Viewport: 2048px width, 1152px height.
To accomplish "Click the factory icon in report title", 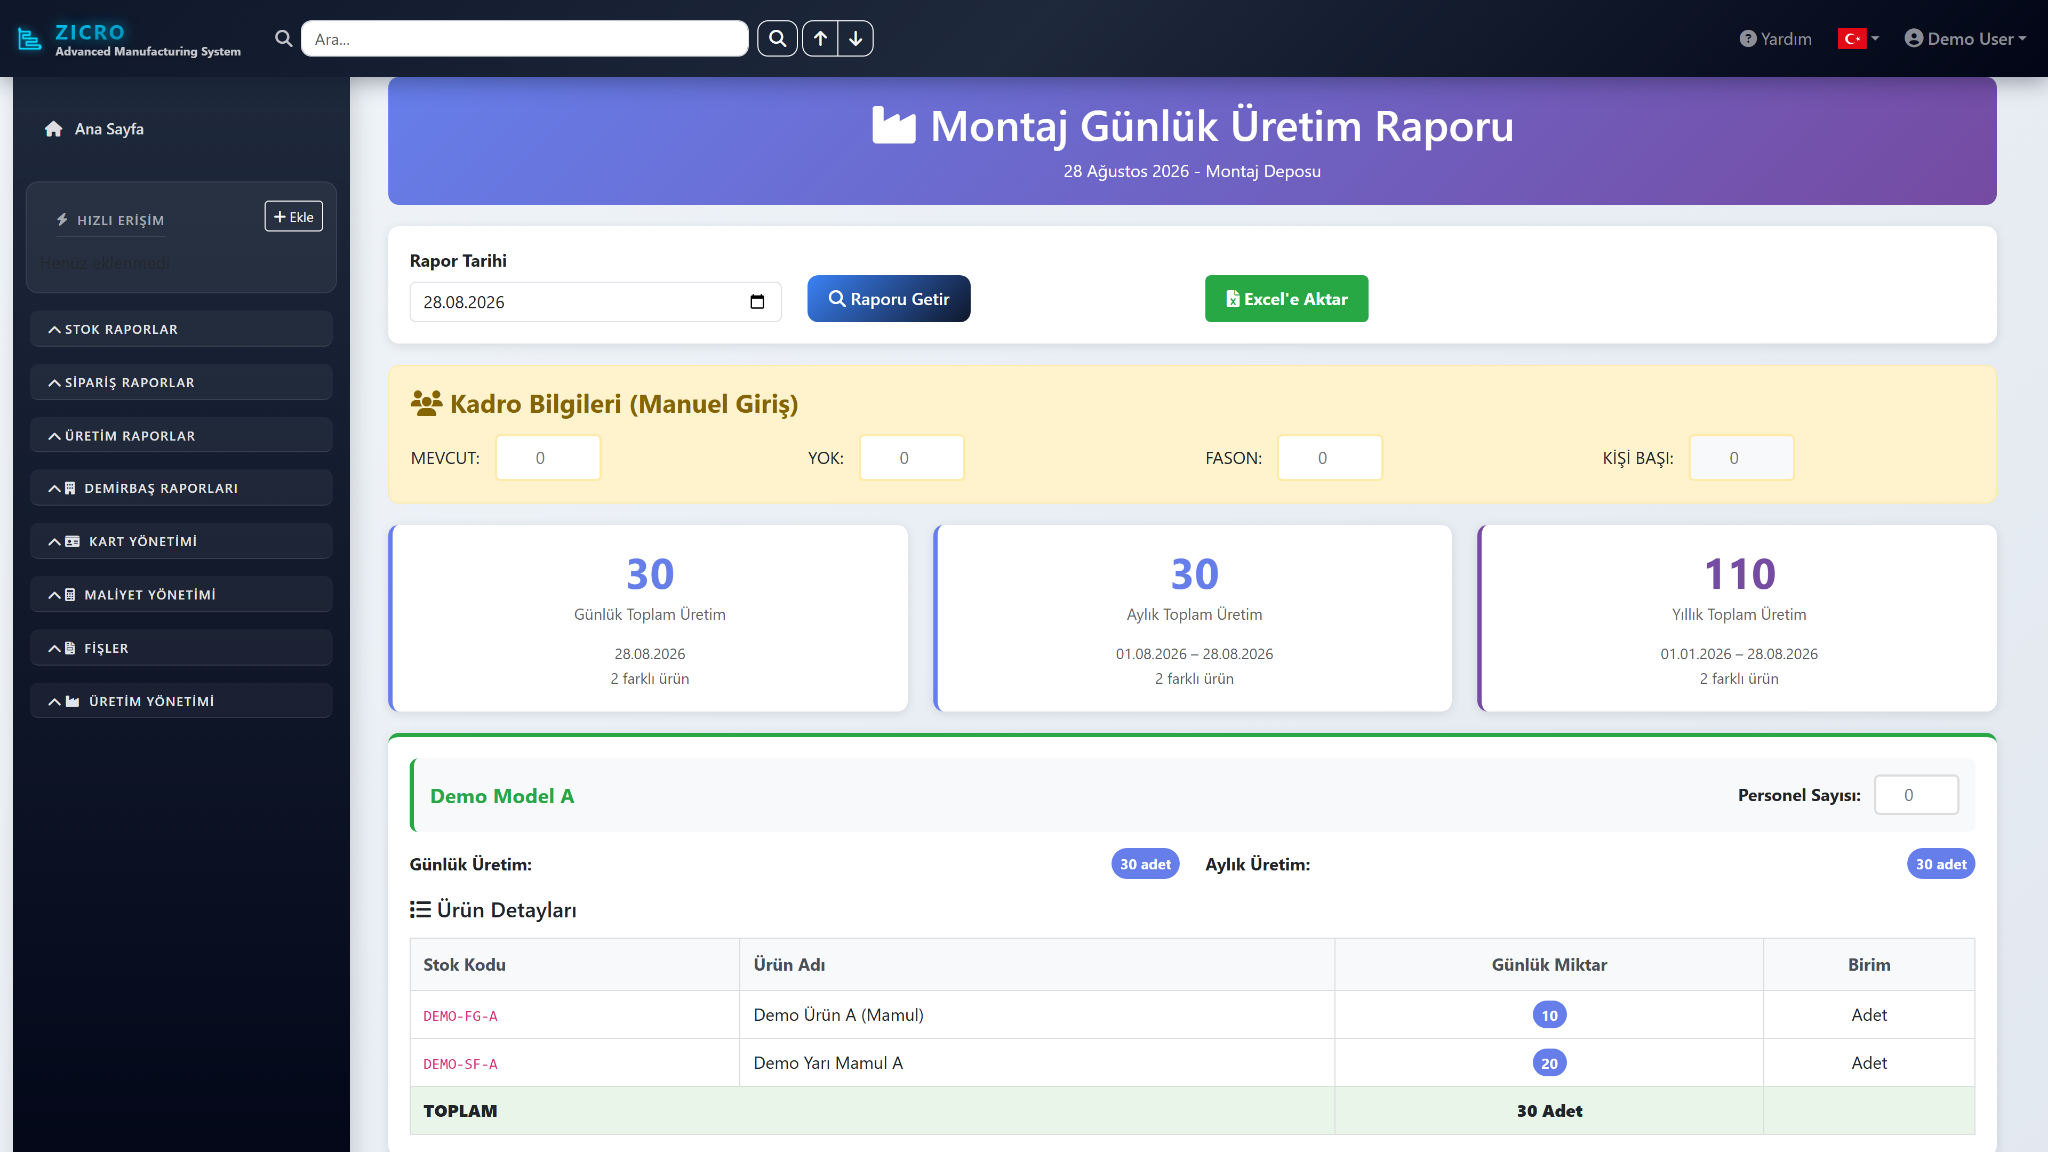I will 894,126.
